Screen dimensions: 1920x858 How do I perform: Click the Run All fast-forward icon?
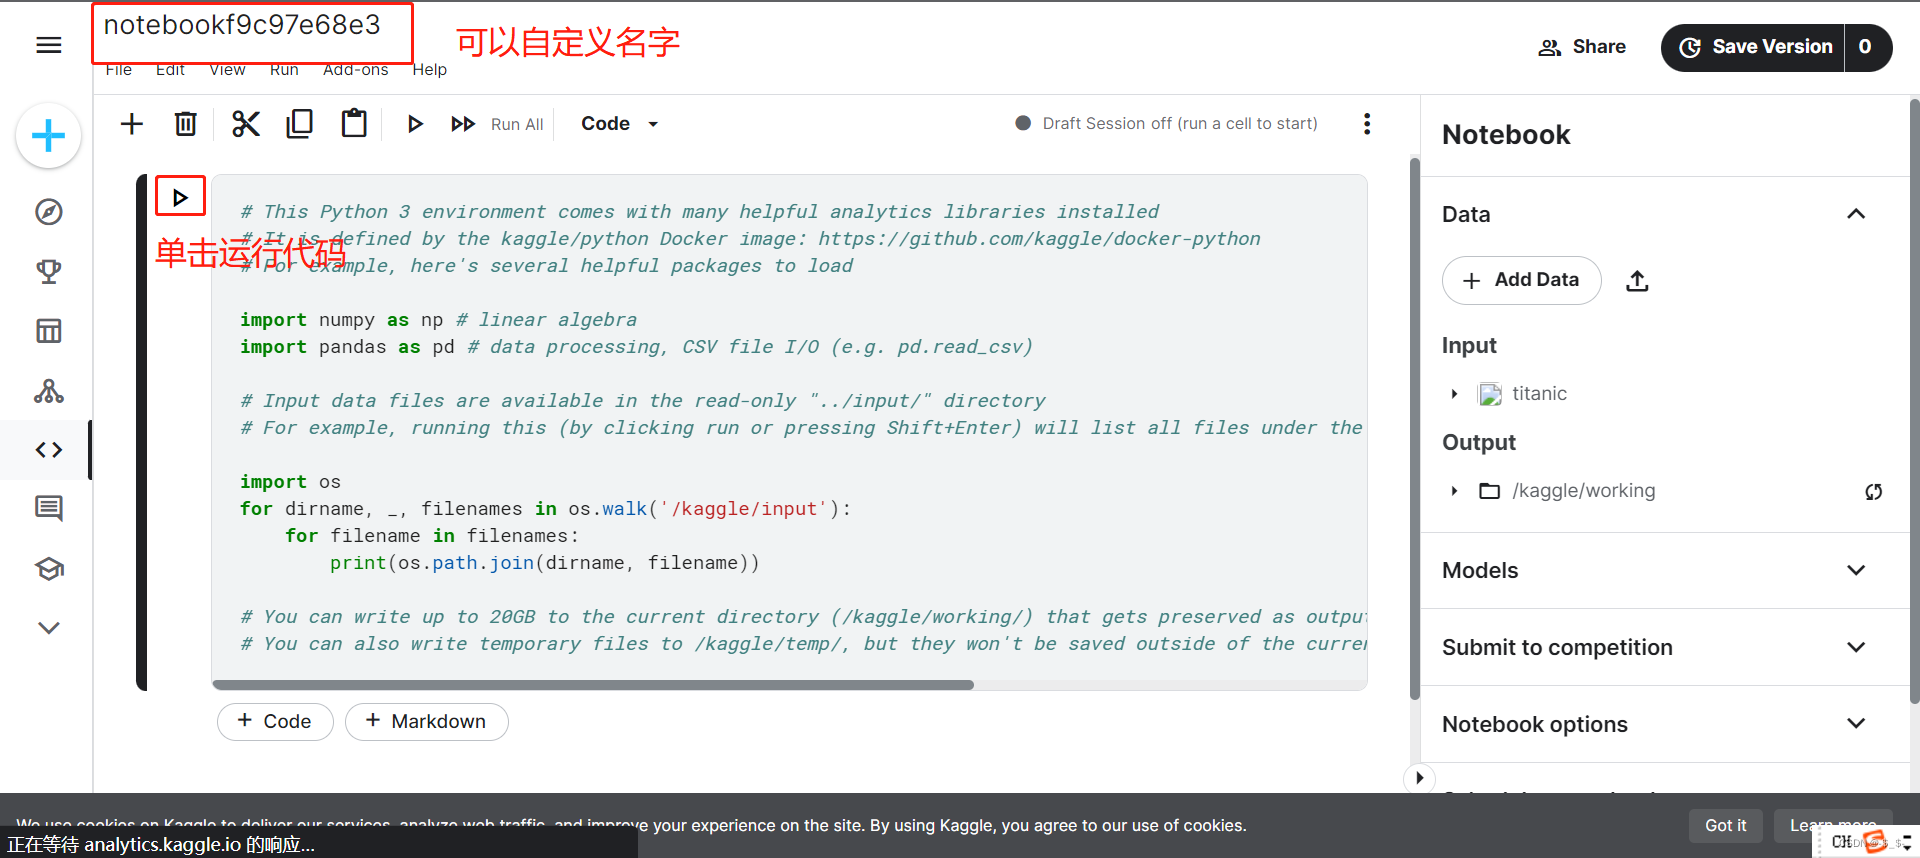pyautogui.click(x=462, y=124)
